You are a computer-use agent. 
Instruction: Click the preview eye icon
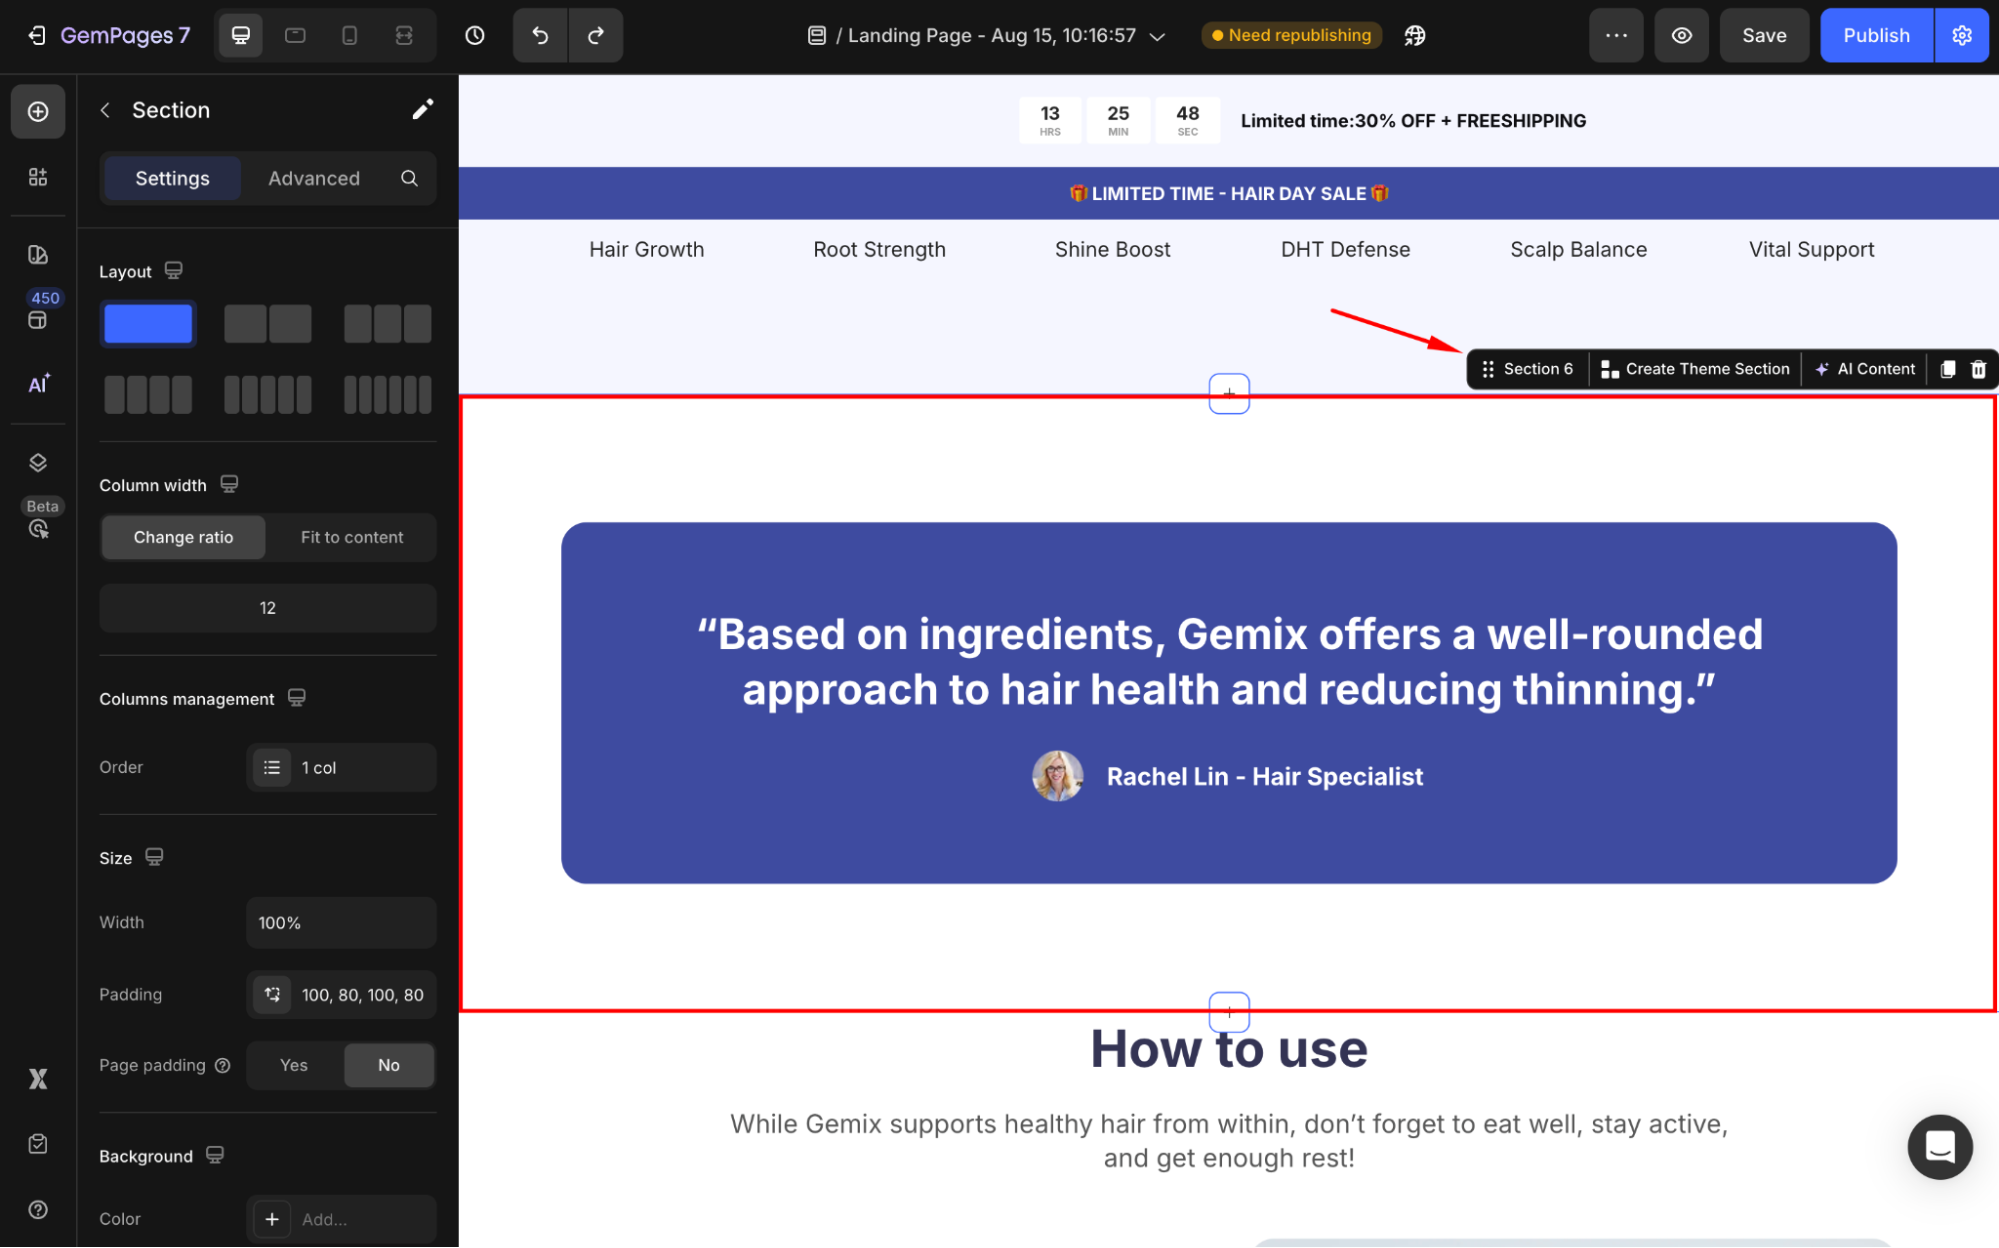(x=1682, y=36)
